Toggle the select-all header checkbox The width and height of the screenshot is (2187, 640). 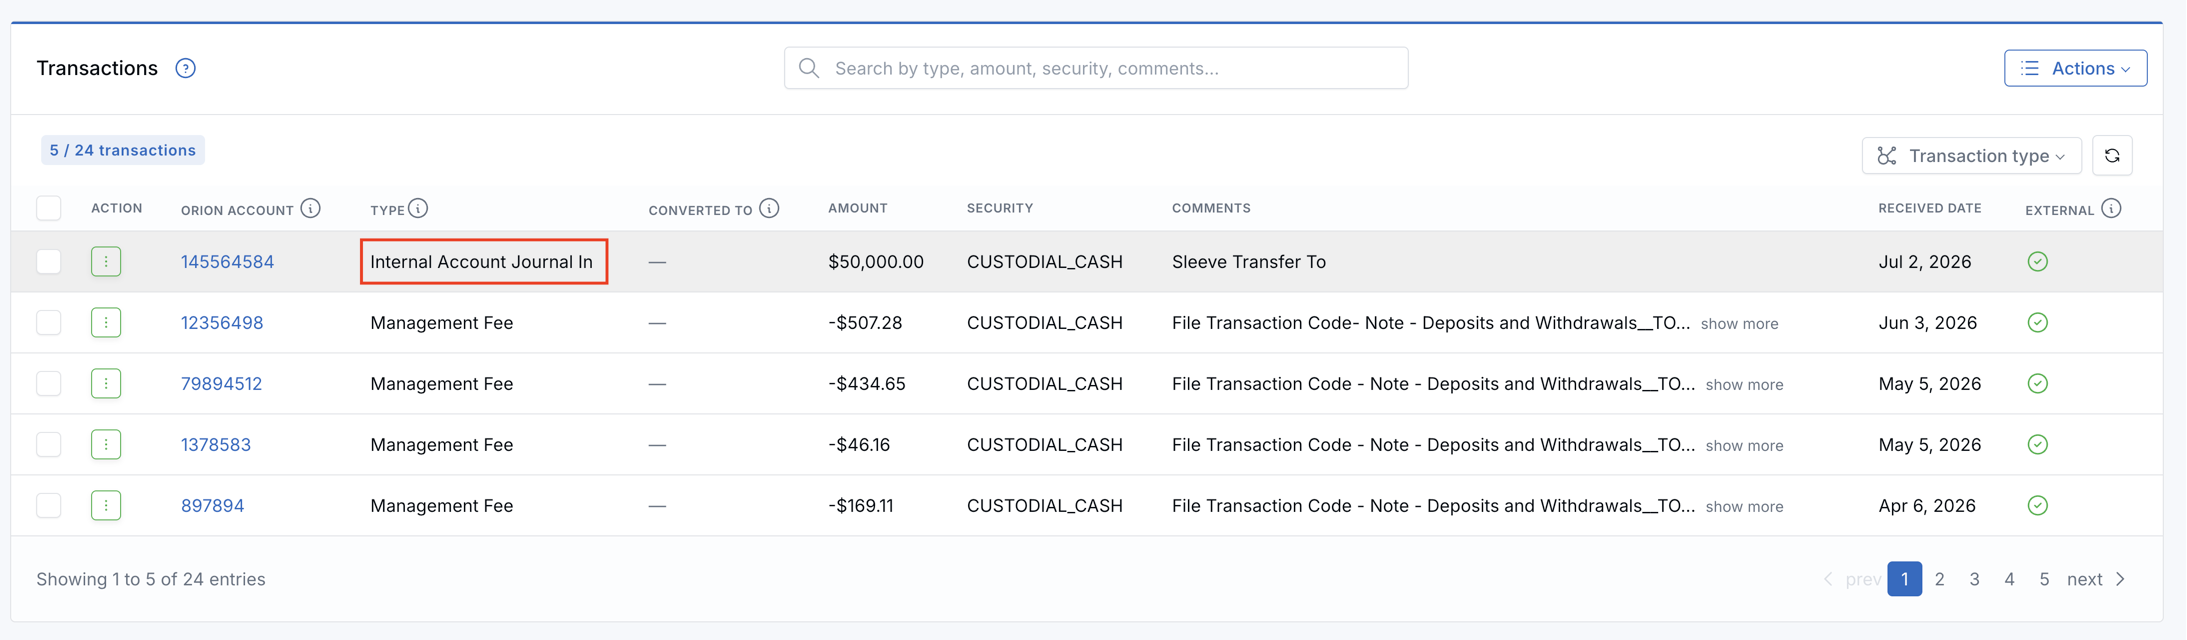point(49,208)
